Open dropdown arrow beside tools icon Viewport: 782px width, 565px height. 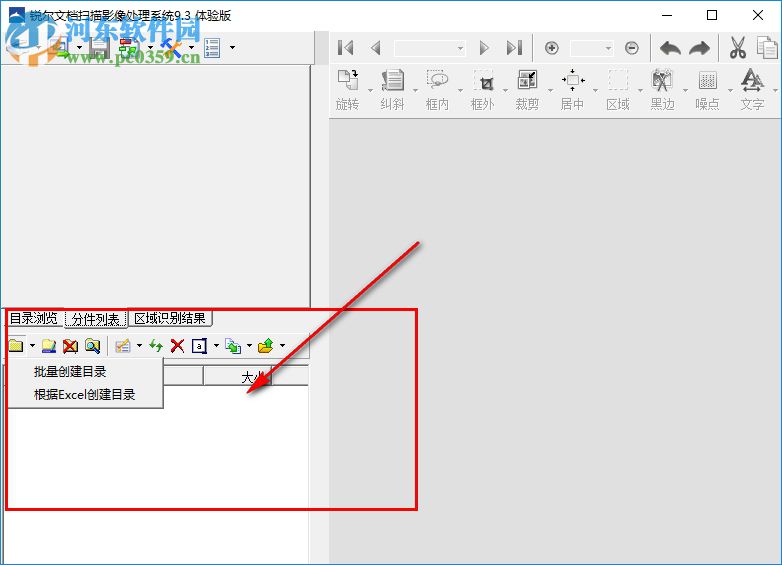coord(191,48)
